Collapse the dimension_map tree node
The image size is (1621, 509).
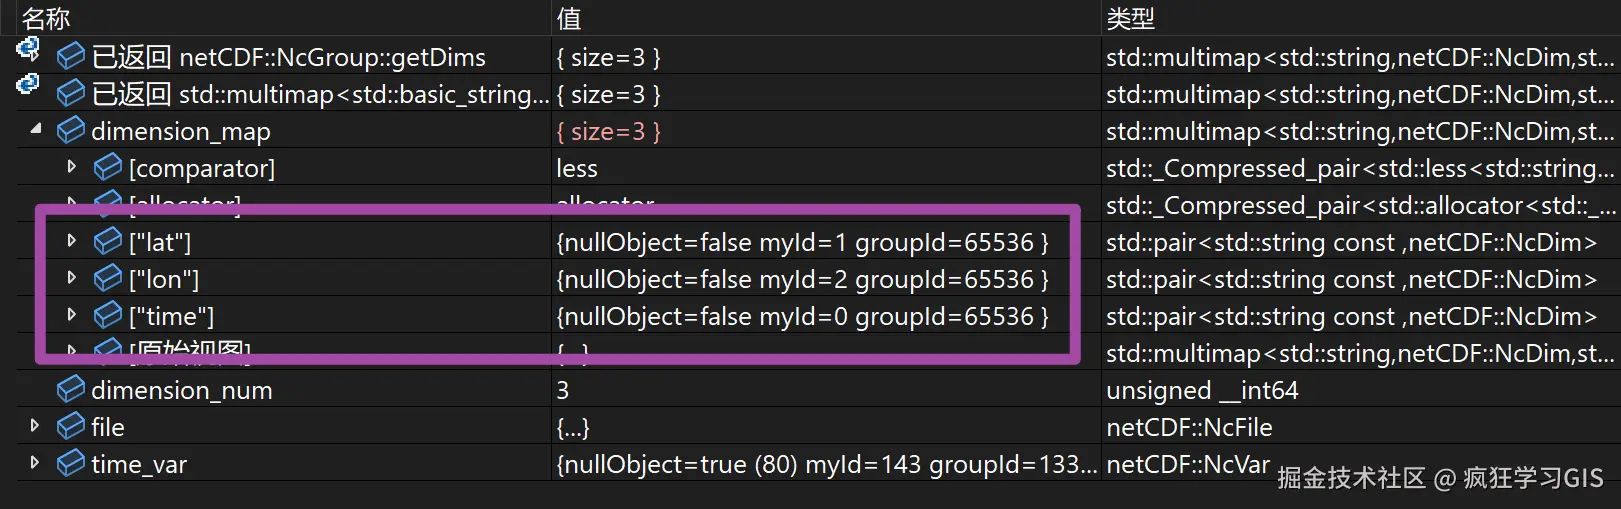pyautogui.click(x=36, y=129)
